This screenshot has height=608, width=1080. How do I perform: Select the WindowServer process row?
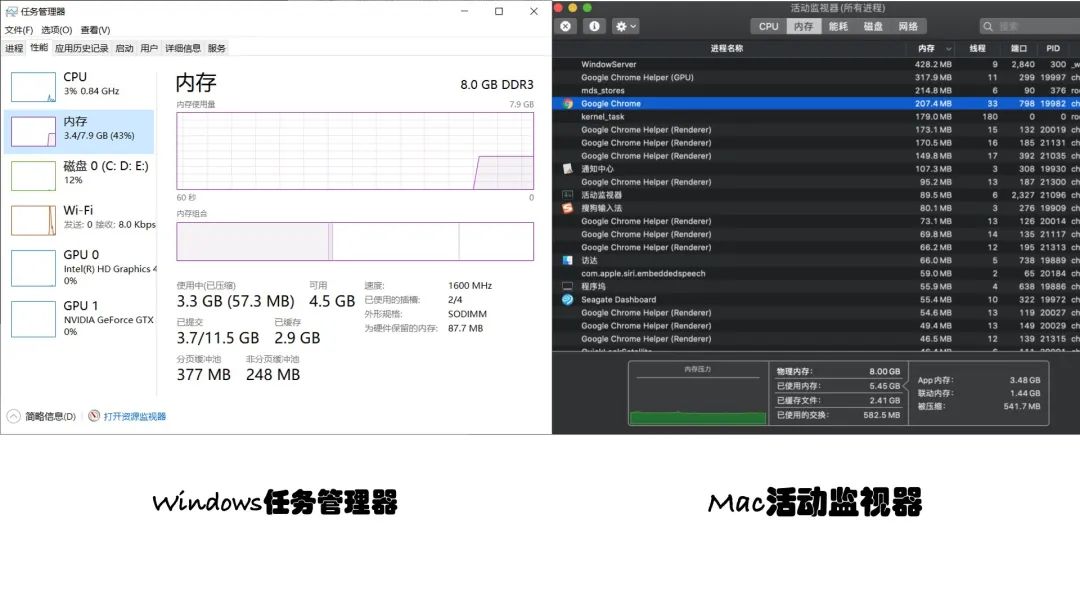coord(816,64)
